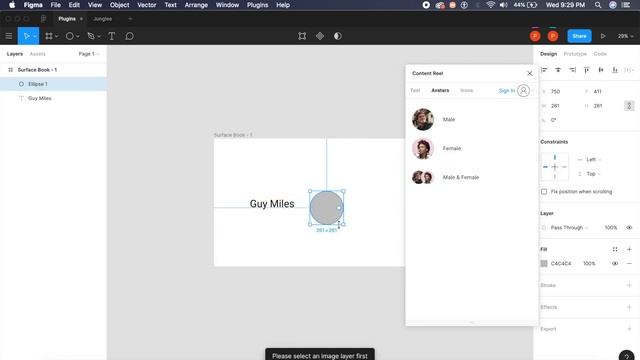Add a stroke with the plus icon

(629, 285)
